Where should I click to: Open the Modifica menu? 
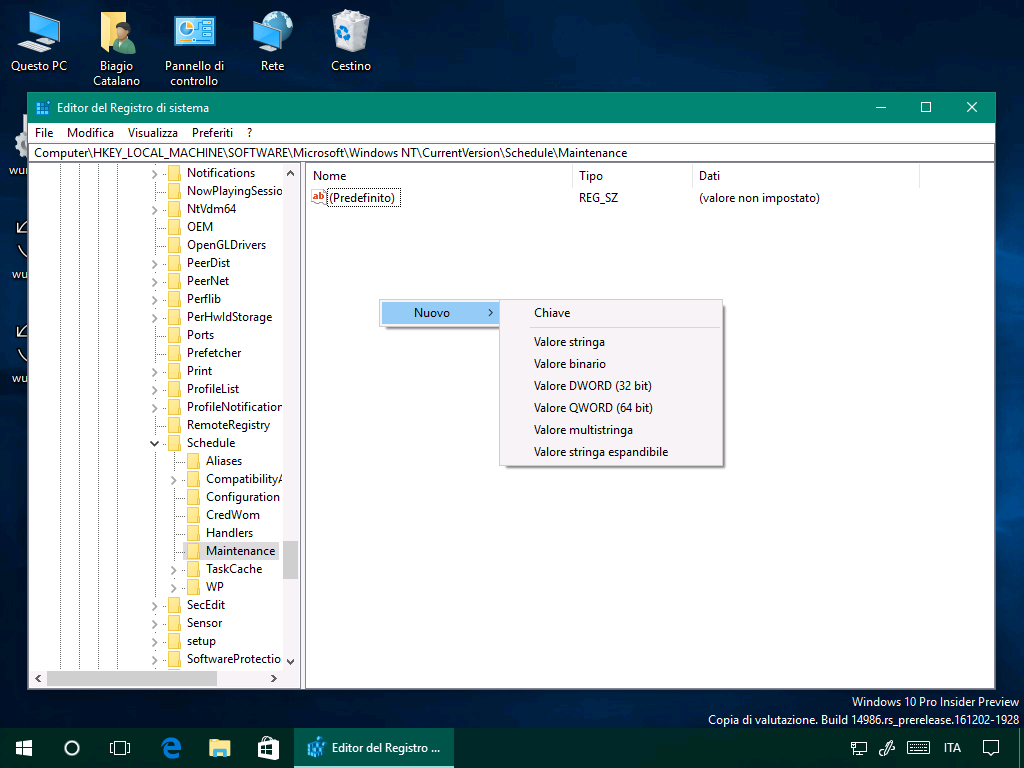[x=90, y=133]
